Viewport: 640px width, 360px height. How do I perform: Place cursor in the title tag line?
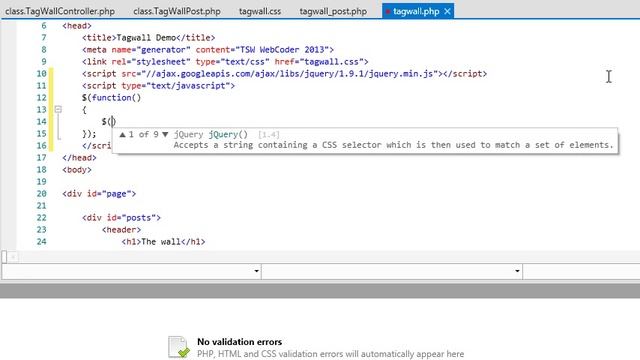(x=149, y=38)
